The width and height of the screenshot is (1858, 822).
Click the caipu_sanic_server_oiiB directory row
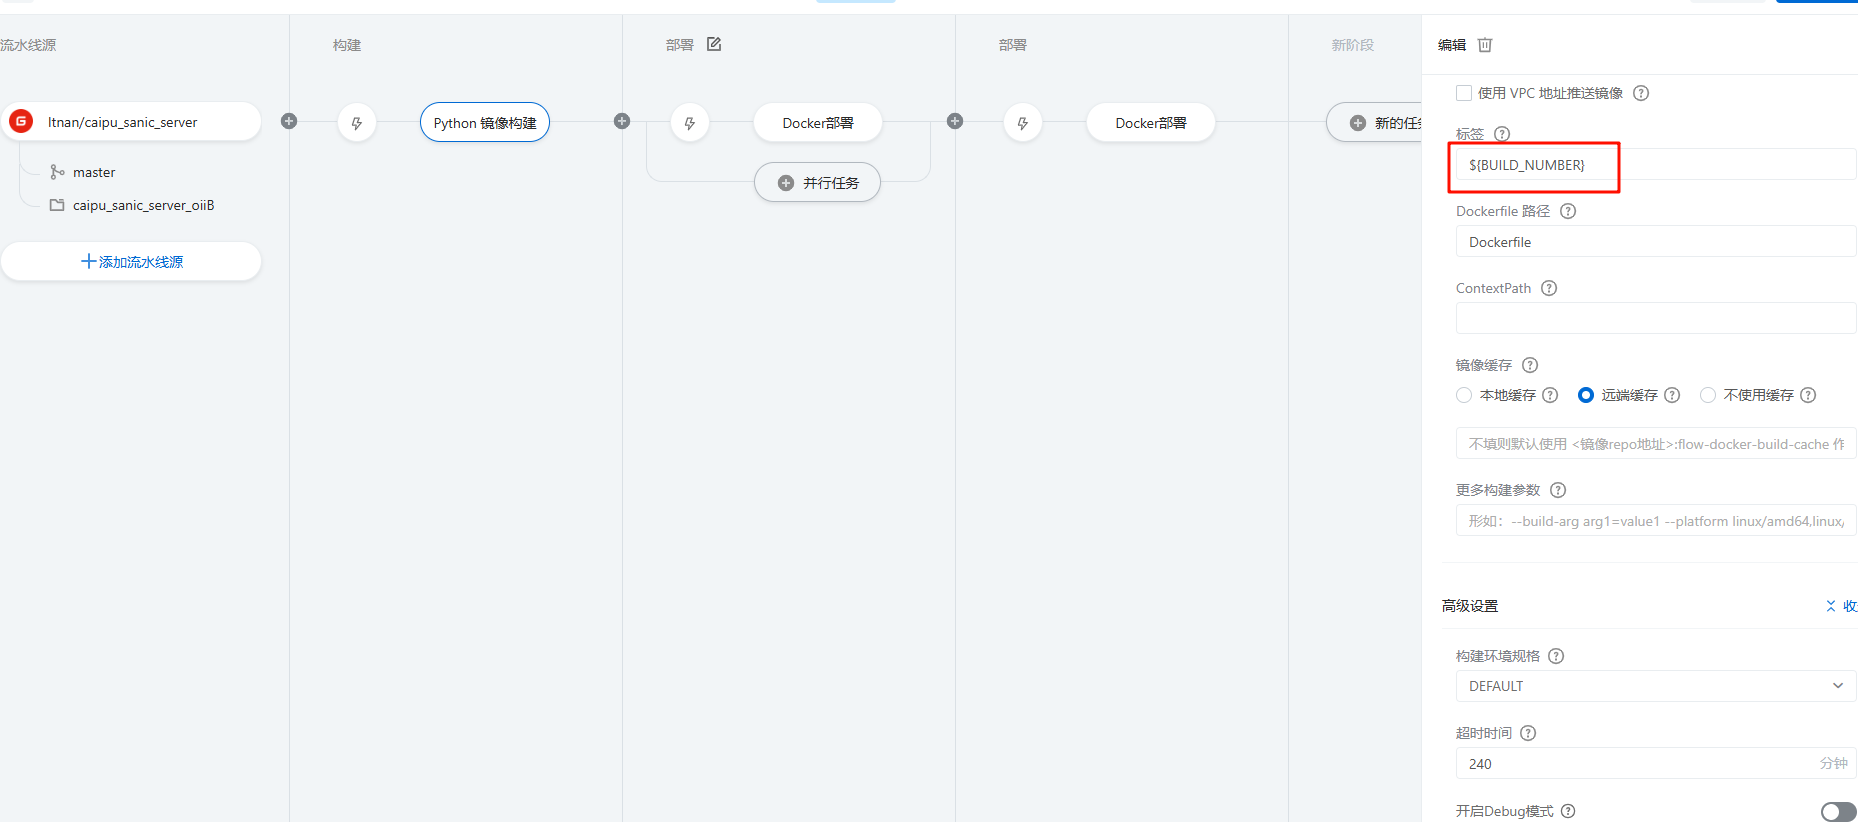click(132, 205)
